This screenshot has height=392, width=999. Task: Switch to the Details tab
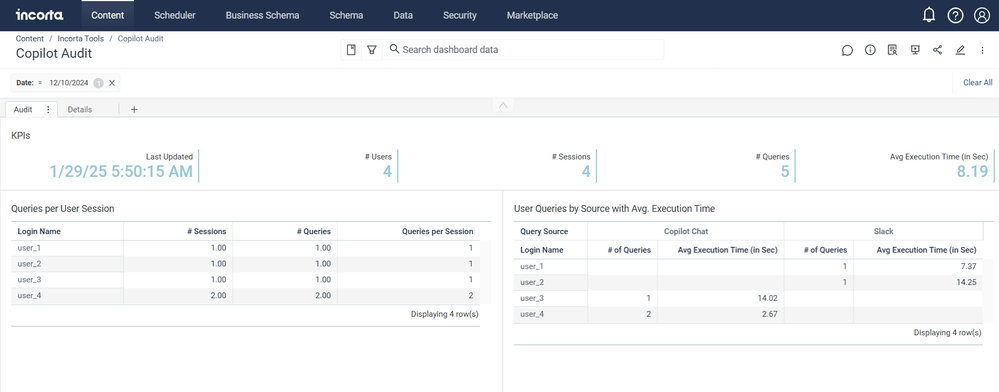(80, 110)
